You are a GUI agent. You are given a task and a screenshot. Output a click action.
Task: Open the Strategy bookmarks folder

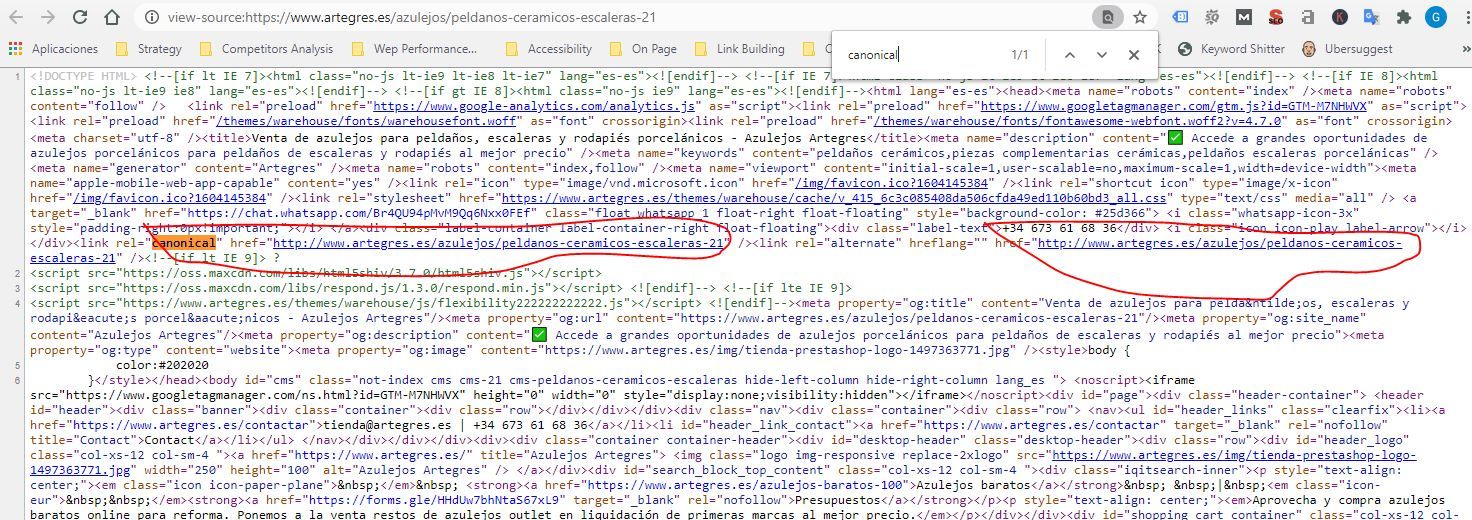[148, 49]
